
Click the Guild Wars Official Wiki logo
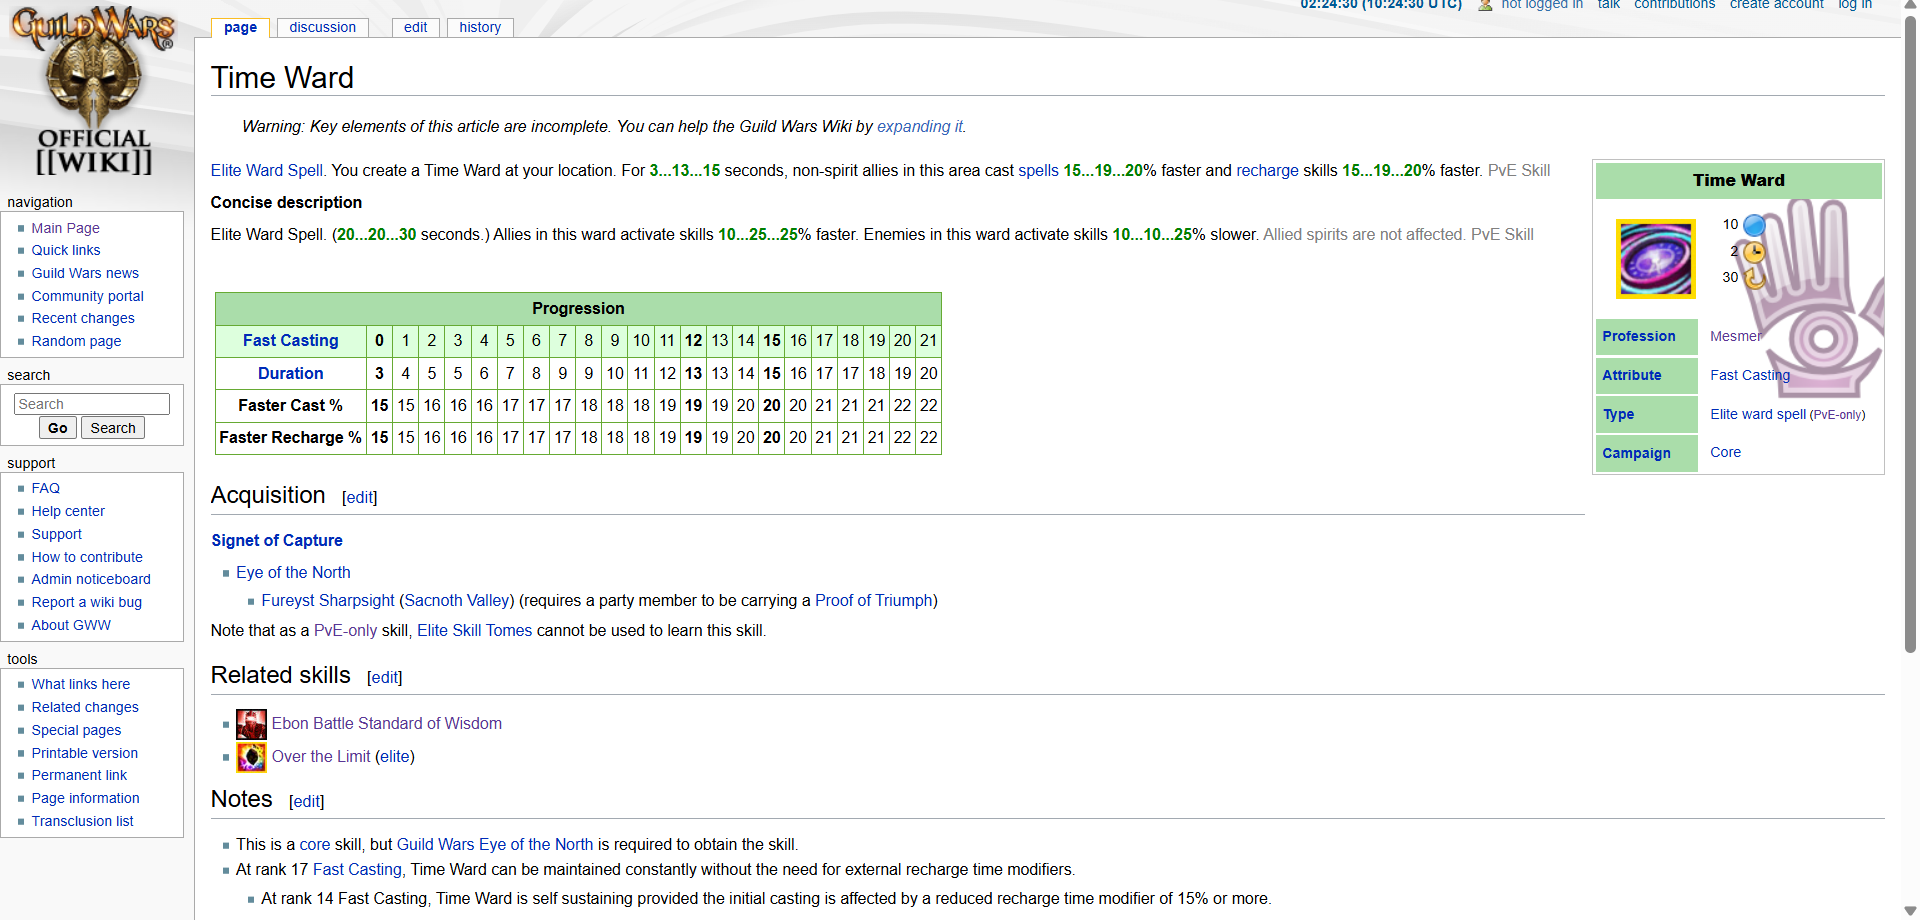94,92
